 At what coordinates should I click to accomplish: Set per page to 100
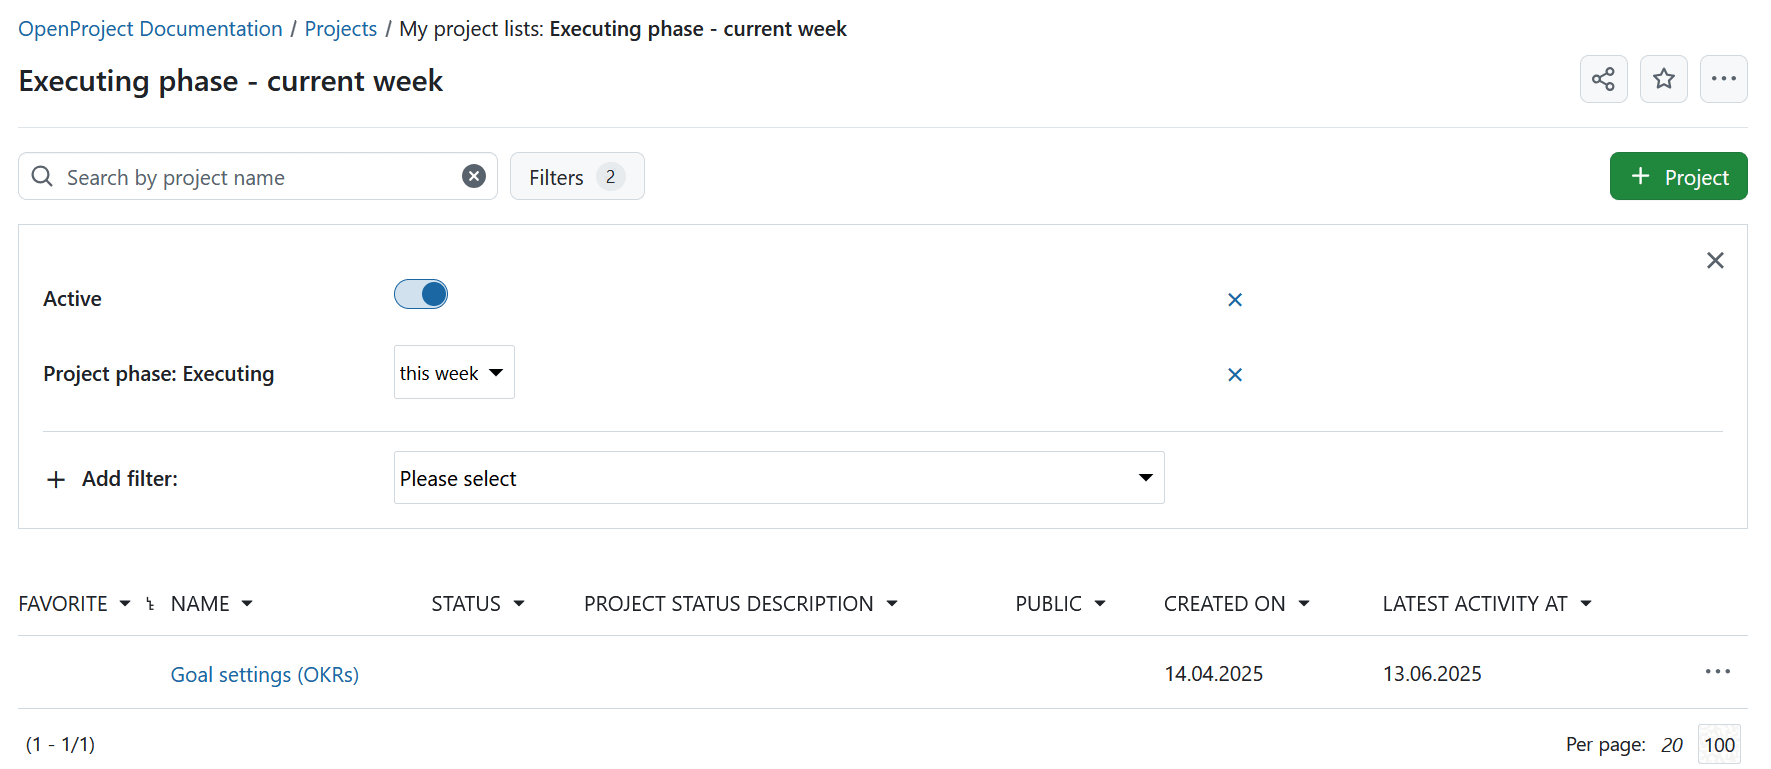click(1719, 745)
